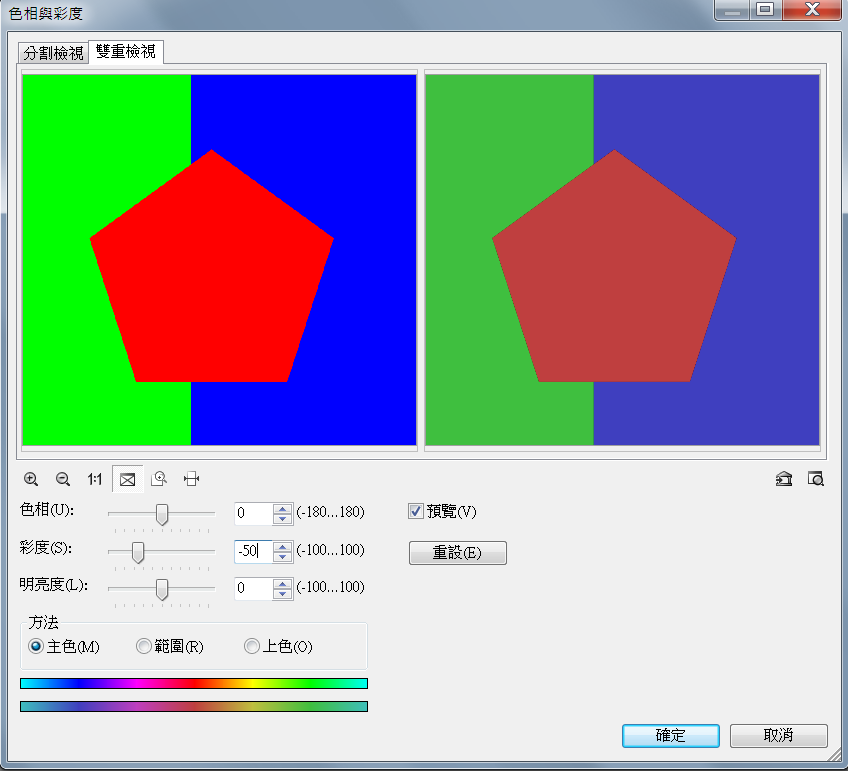
Task: Close the 色相與彩度 dialog window
Action: (x=812, y=9)
